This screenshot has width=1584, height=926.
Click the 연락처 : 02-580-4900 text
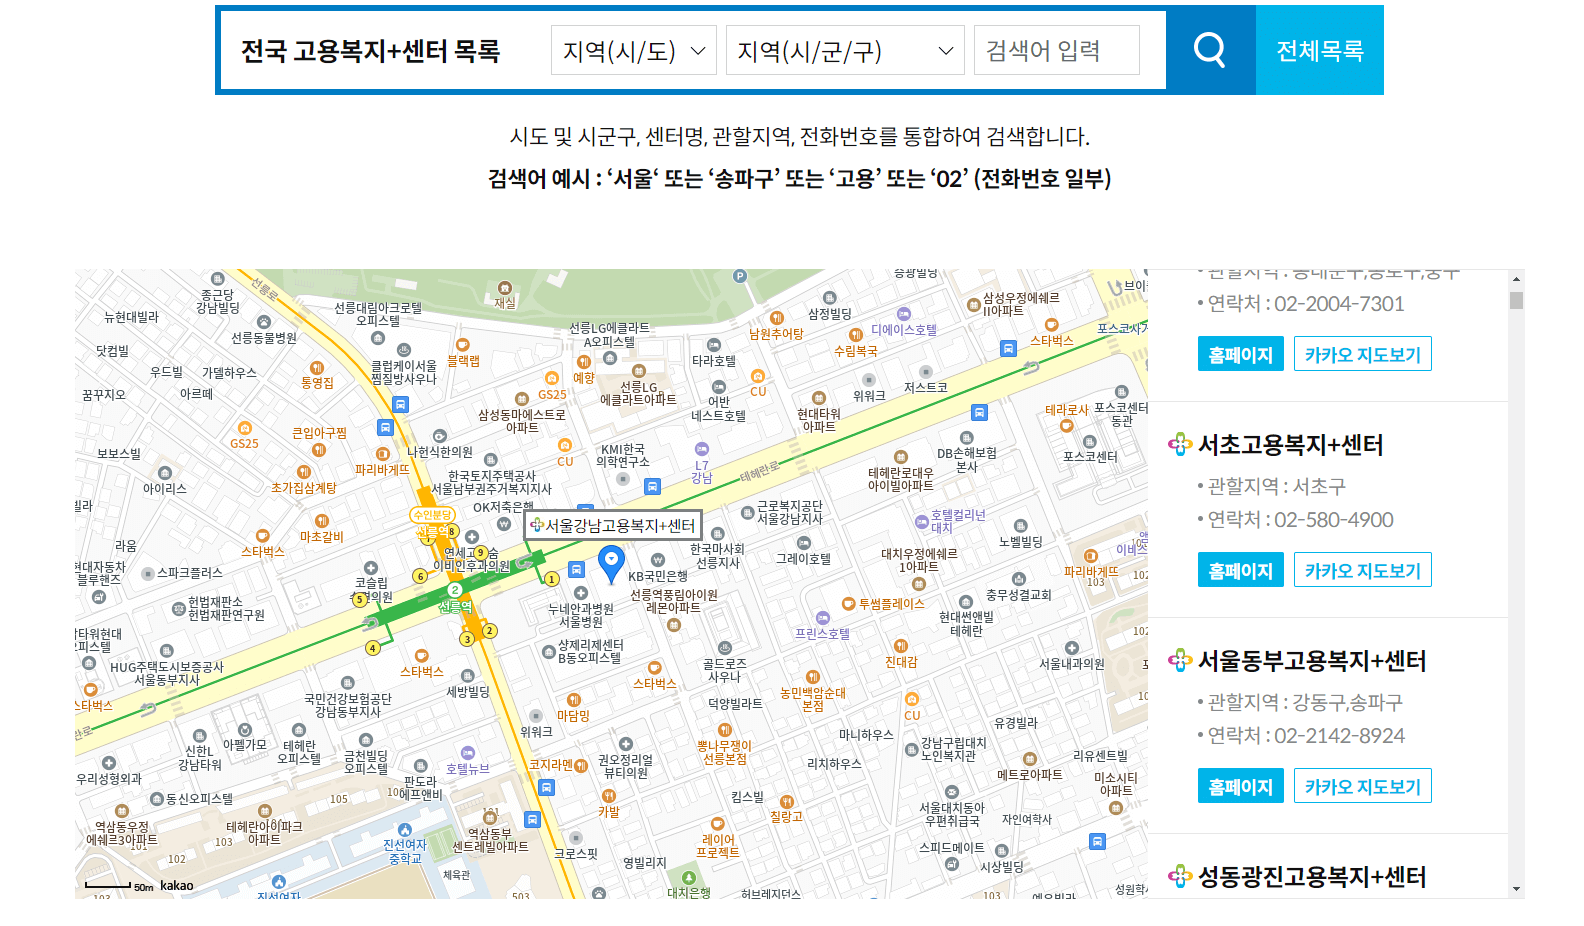click(1300, 520)
